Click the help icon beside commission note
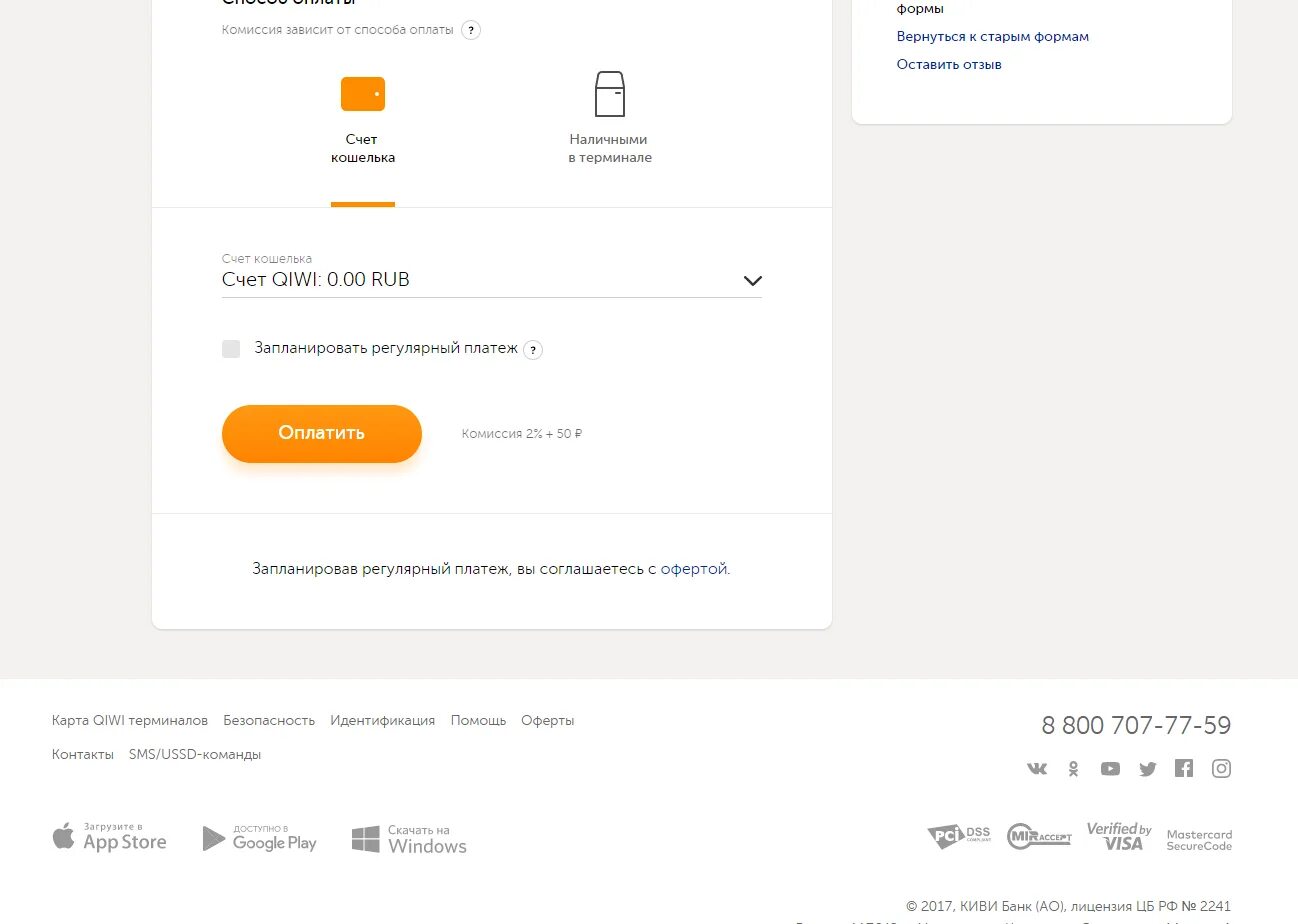Screen dimensions: 1298x924 point(471,30)
